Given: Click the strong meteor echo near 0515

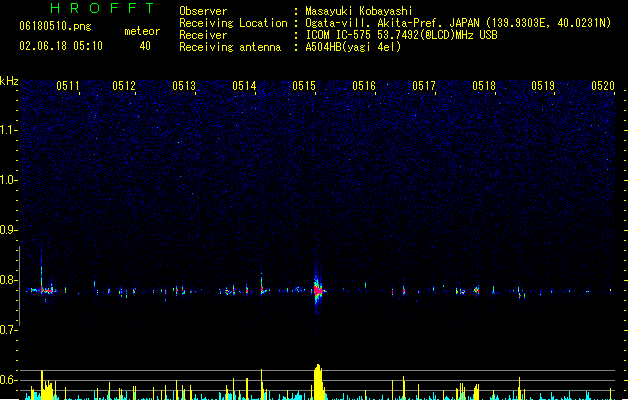Looking at the screenshot, I should (318, 289).
